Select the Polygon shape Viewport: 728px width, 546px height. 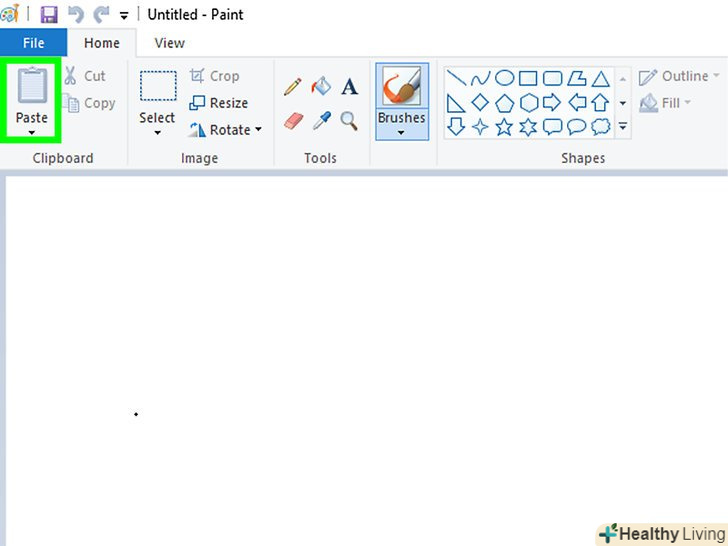click(x=577, y=78)
